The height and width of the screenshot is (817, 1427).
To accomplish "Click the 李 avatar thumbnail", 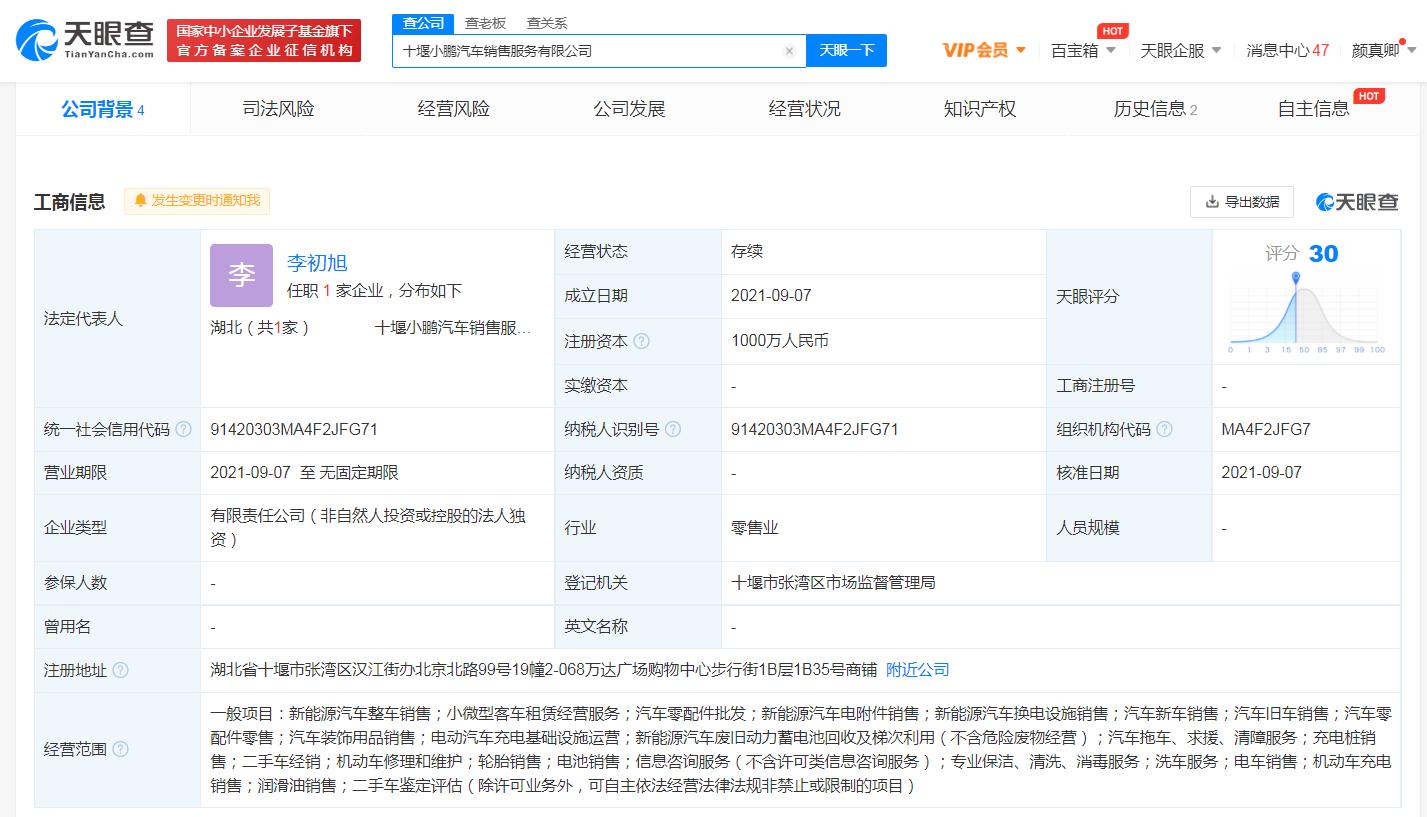I will 241,275.
